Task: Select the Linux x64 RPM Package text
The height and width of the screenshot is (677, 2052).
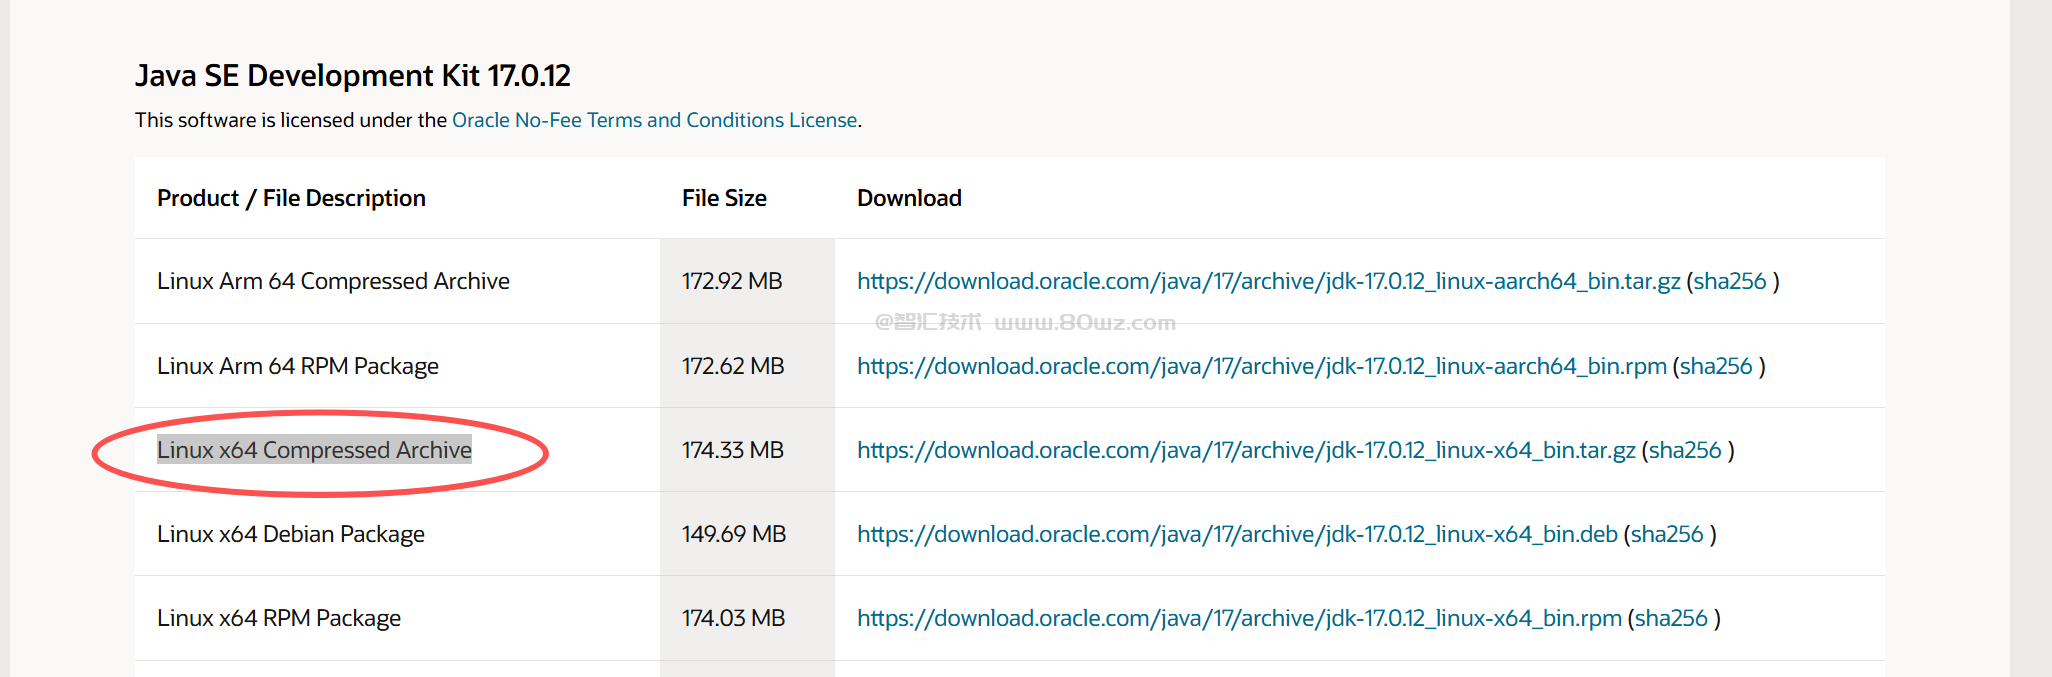Action: pyautogui.click(x=279, y=618)
